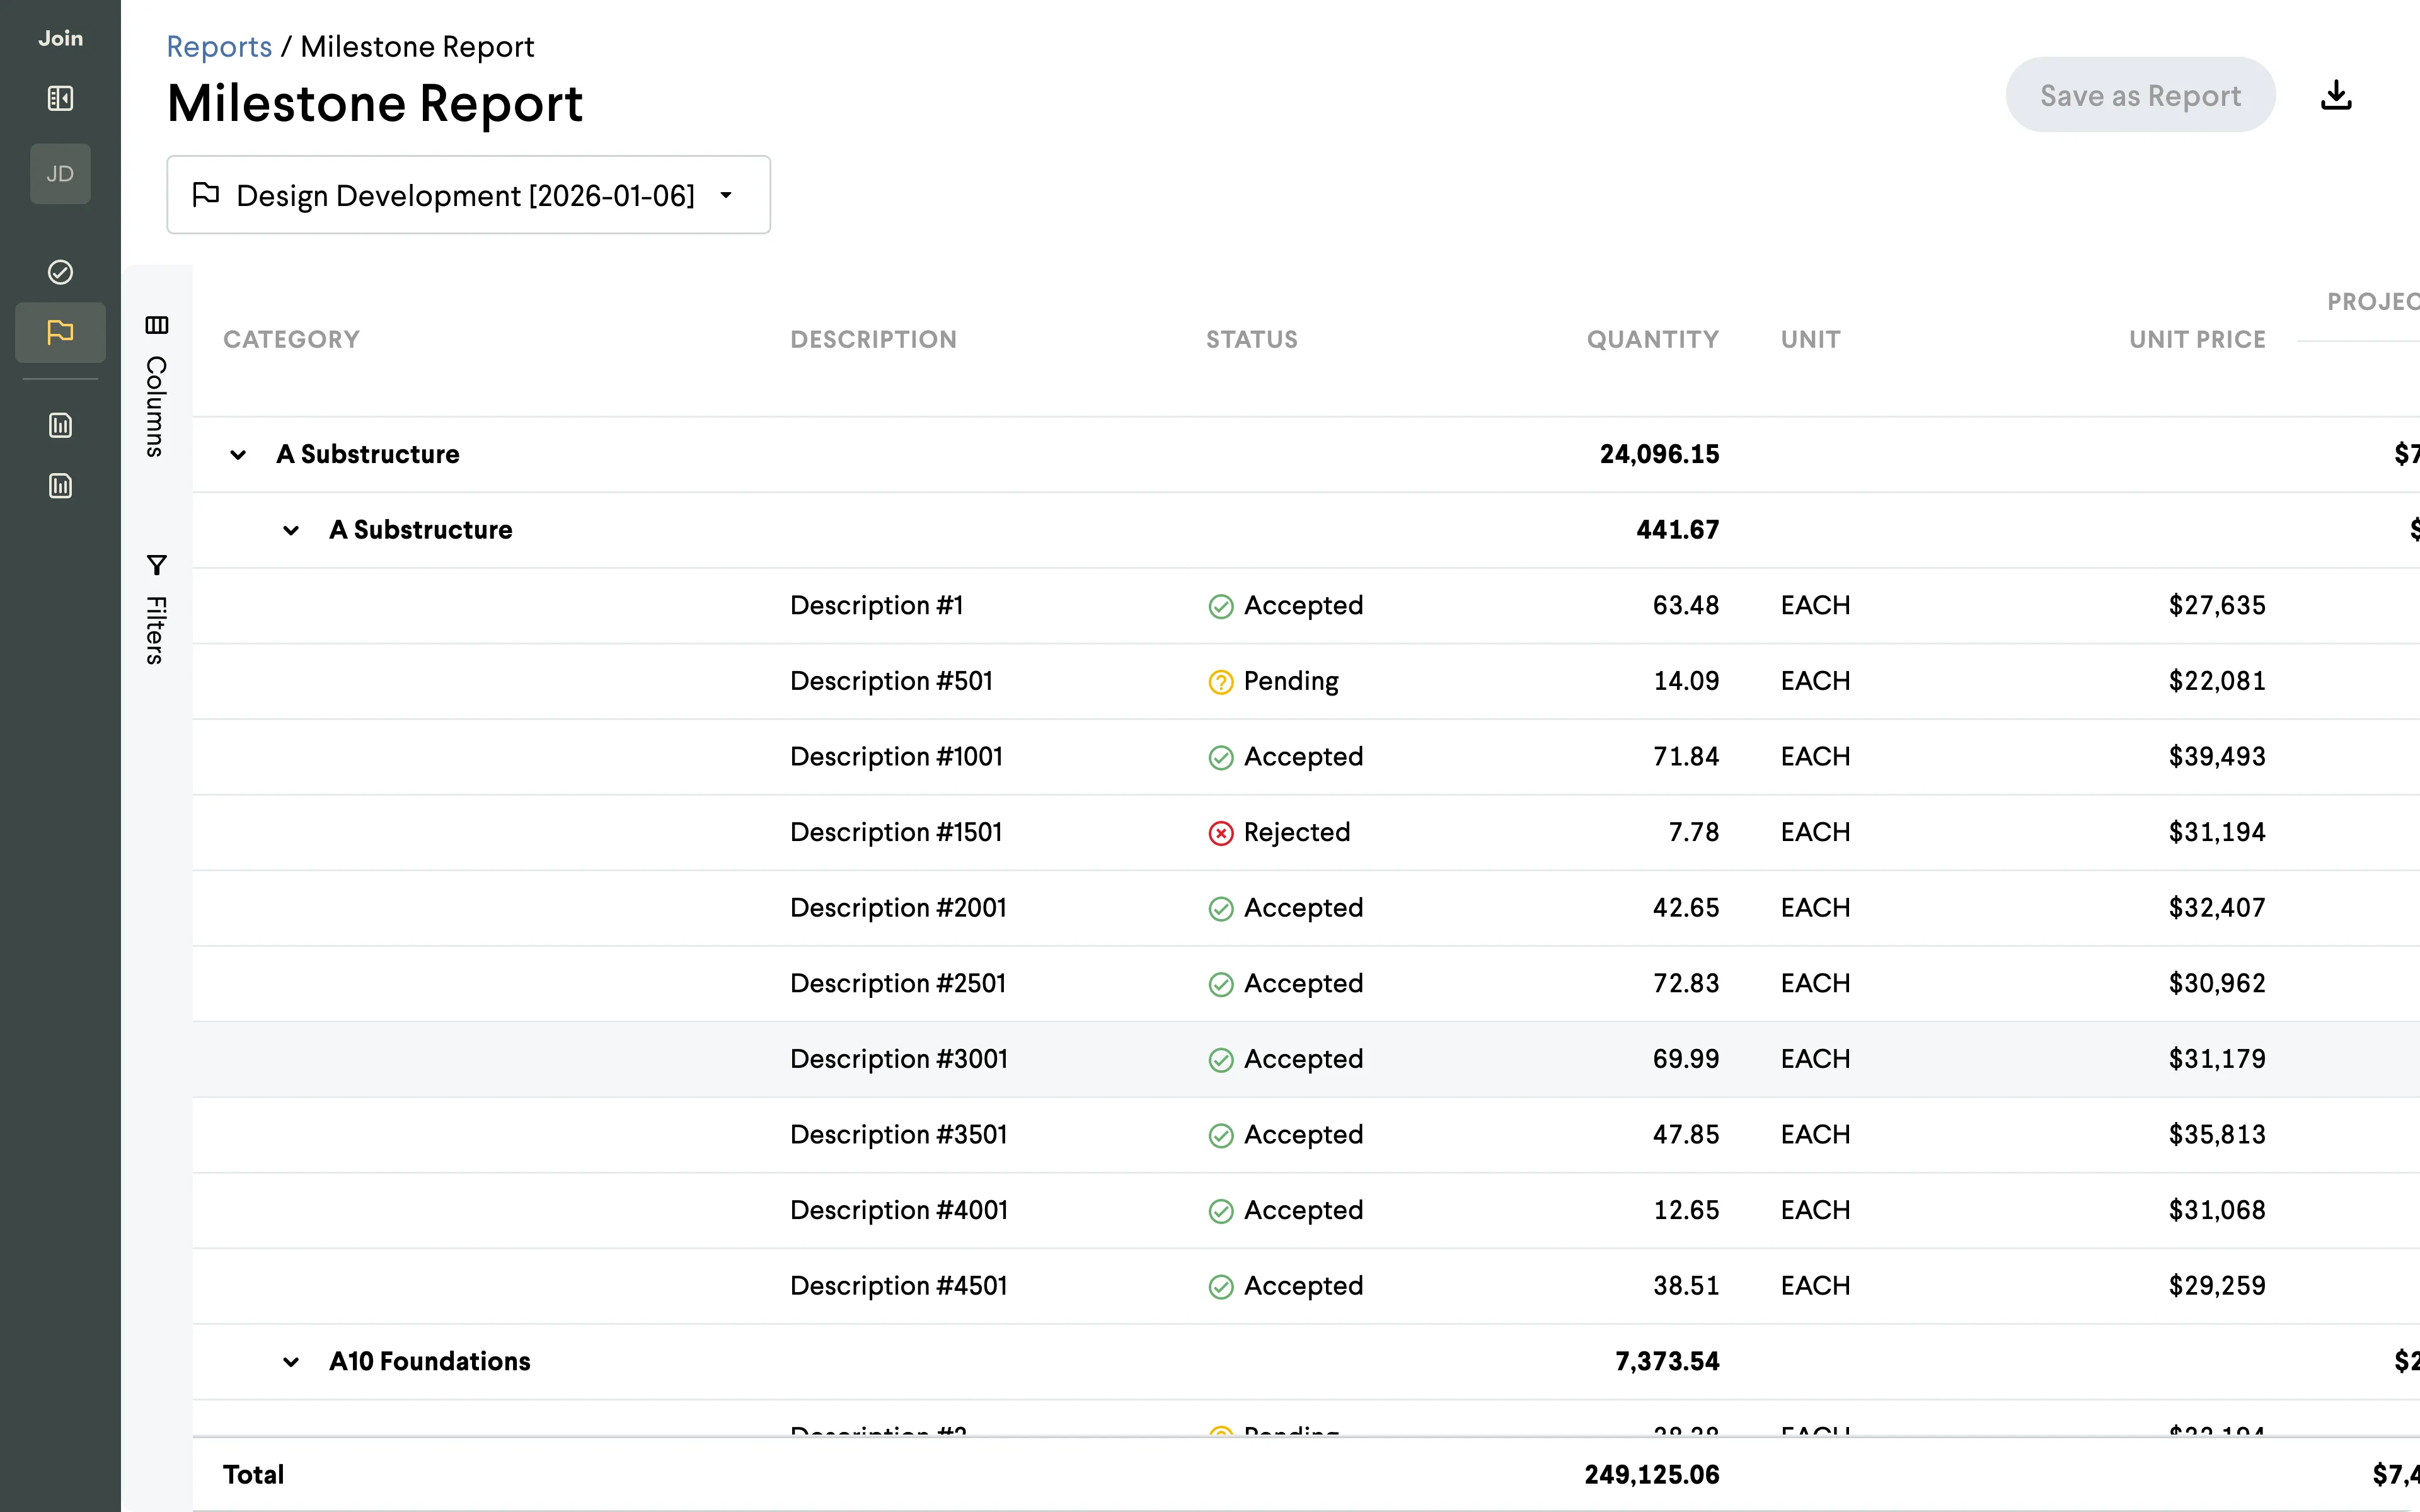Screen dimensions: 2420x1512
Task: Collapse the top-level A Substructure group
Action: pos(238,455)
